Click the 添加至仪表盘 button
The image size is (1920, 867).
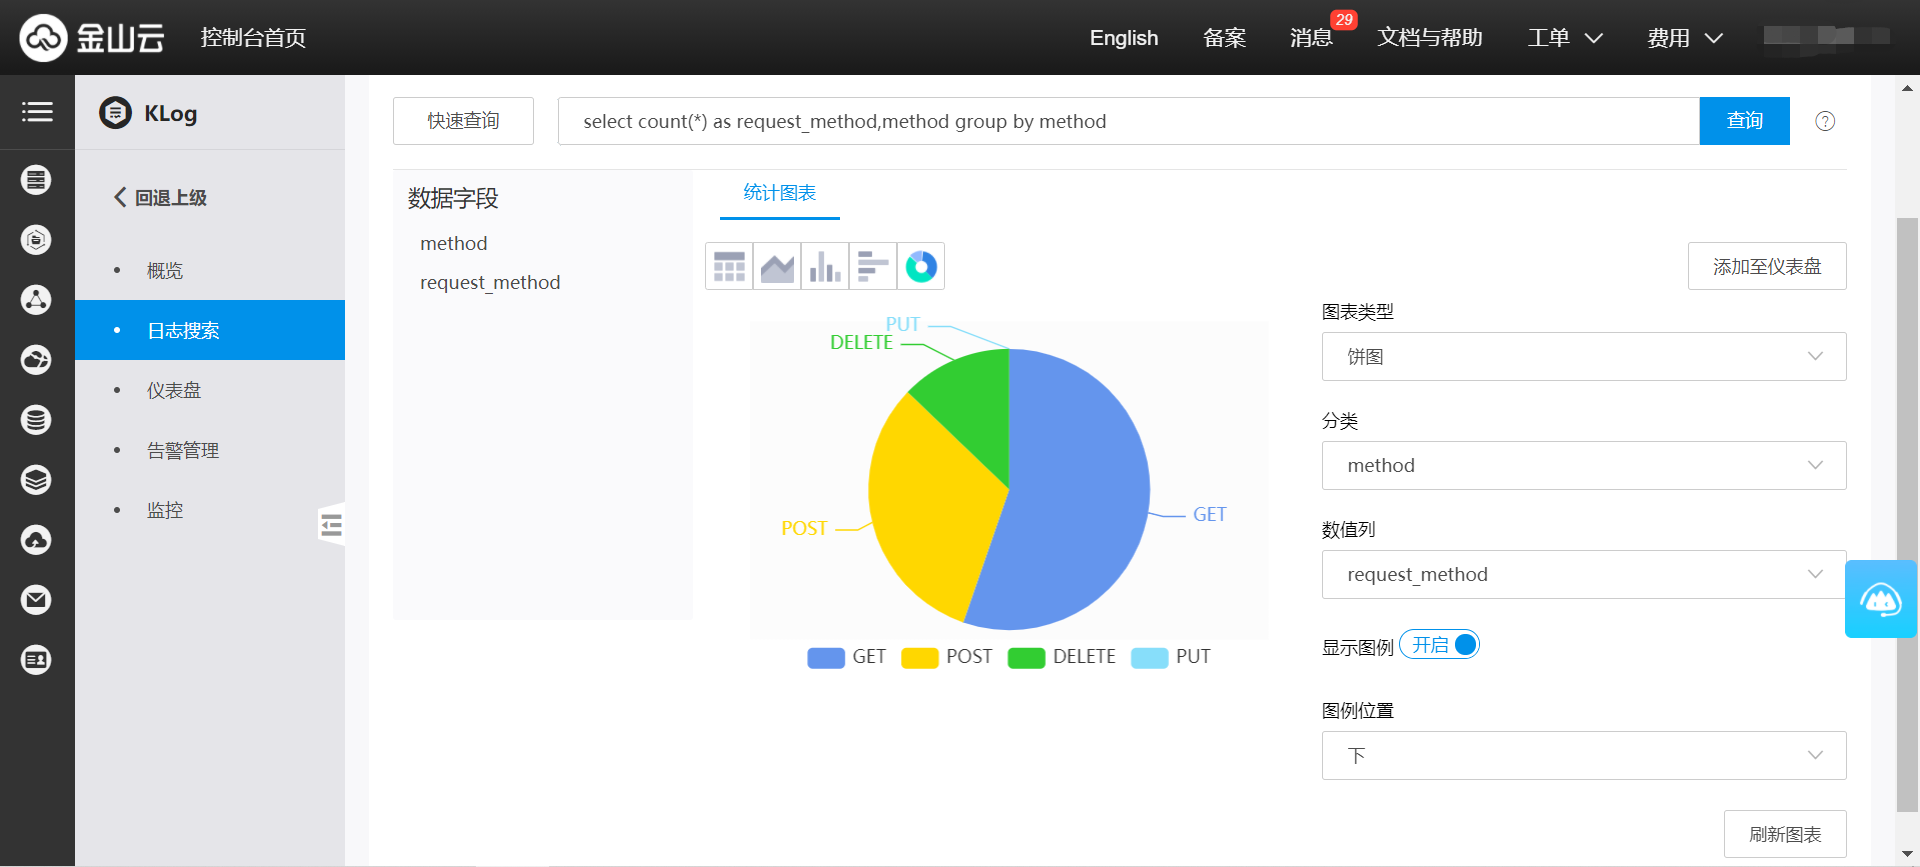coord(1766,267)
